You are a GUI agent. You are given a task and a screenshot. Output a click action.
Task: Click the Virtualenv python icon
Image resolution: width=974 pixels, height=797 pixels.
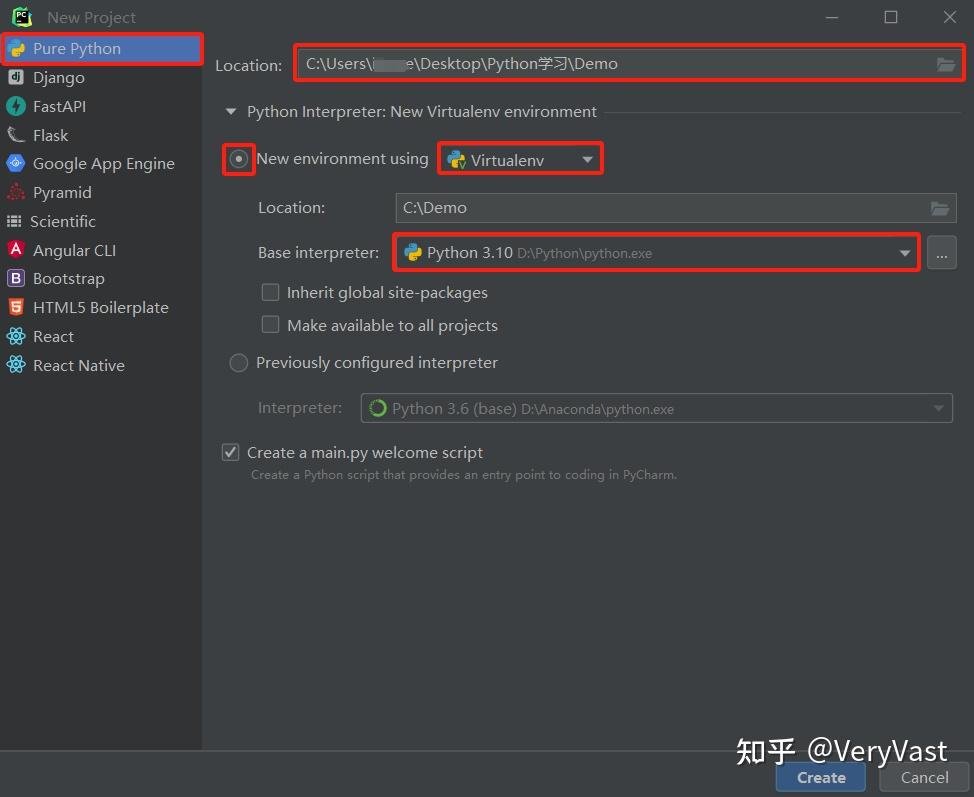click(x=457, y=160)
